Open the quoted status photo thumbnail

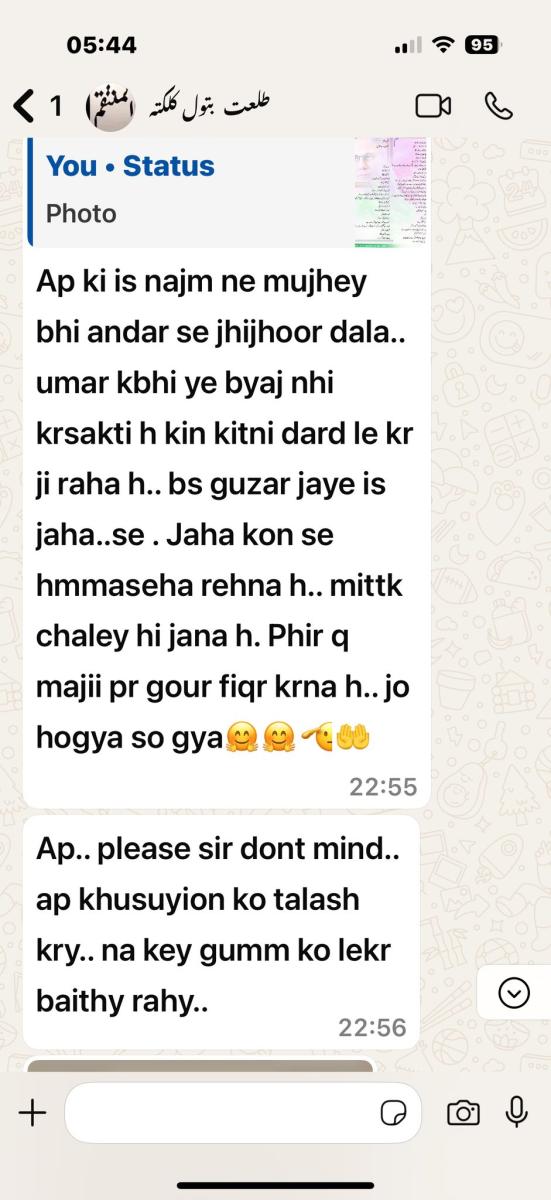[x=390, y=192]
